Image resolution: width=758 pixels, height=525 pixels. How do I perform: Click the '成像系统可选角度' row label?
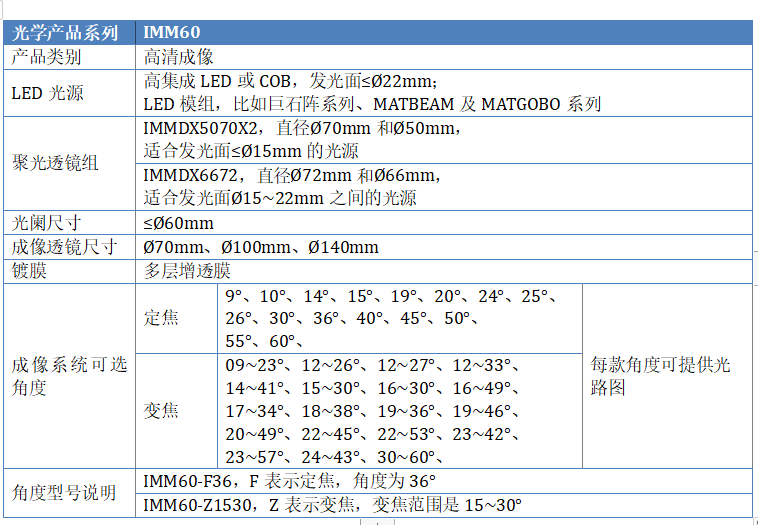click(x=69, y=376)
